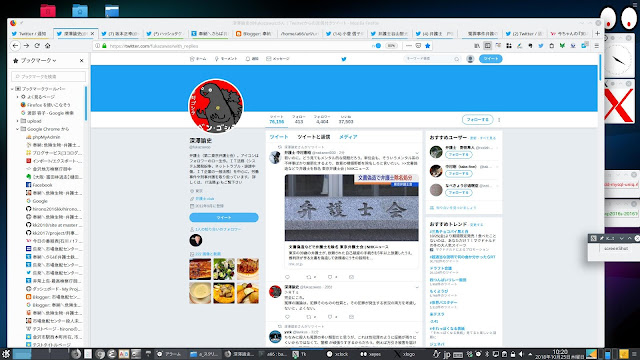Toggle the sidebar toolbar button

coord(487,46)
